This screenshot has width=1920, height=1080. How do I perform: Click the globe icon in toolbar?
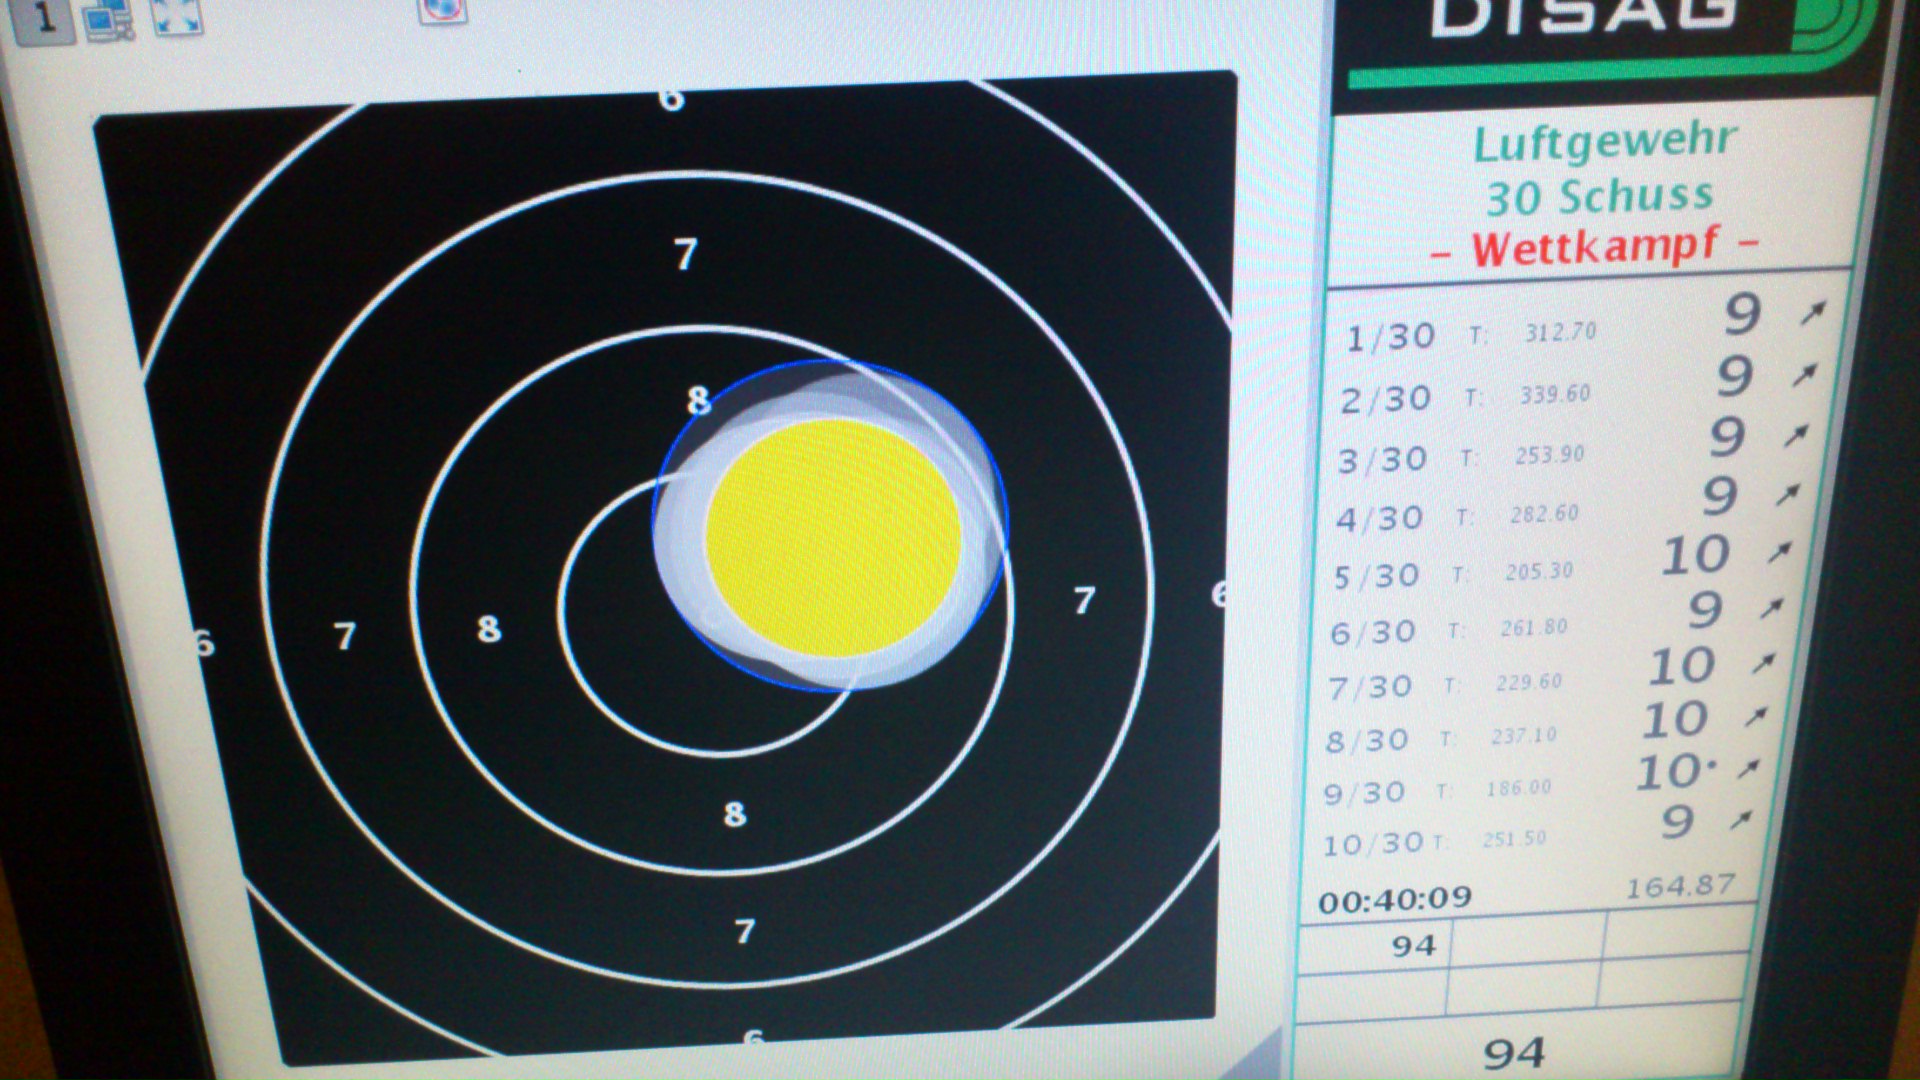(442, 10)
